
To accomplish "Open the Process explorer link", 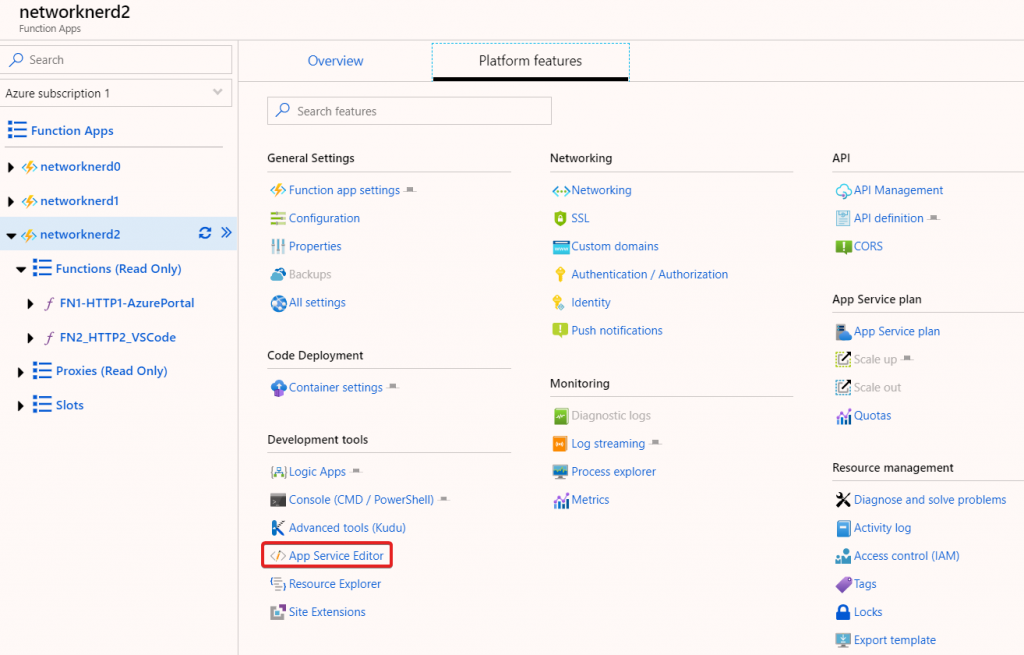I will [x=613, y=471].
